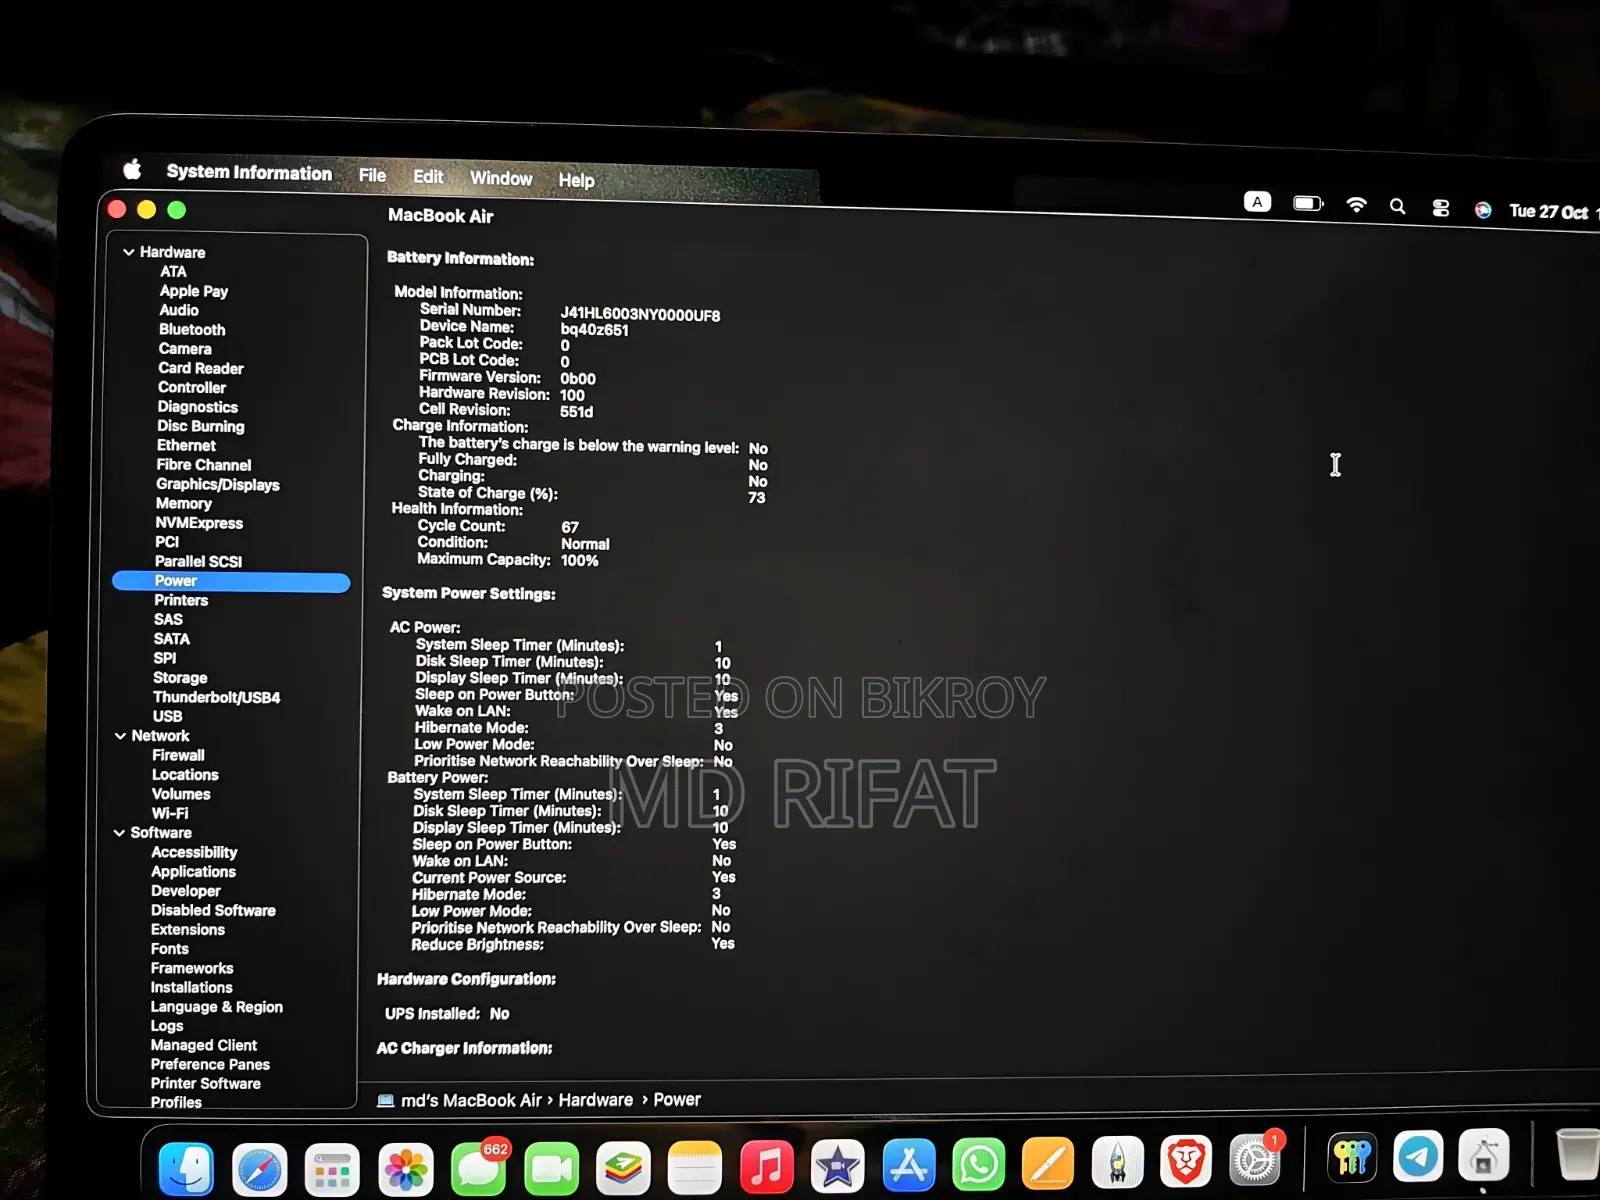Click the Cycle Count value 67
1600x1200 pixels.
pos(570,527)
